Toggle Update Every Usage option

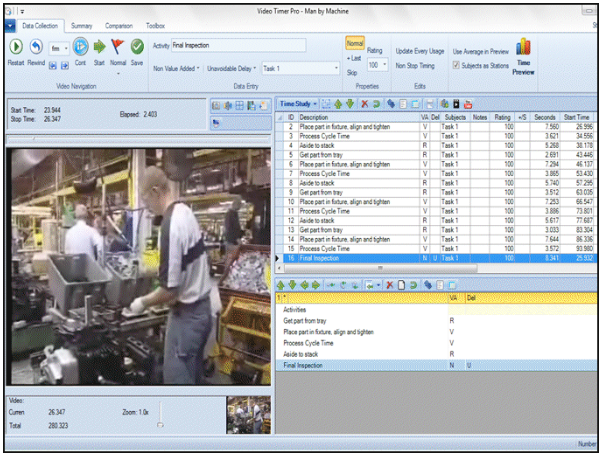click(x=420, y=51)
